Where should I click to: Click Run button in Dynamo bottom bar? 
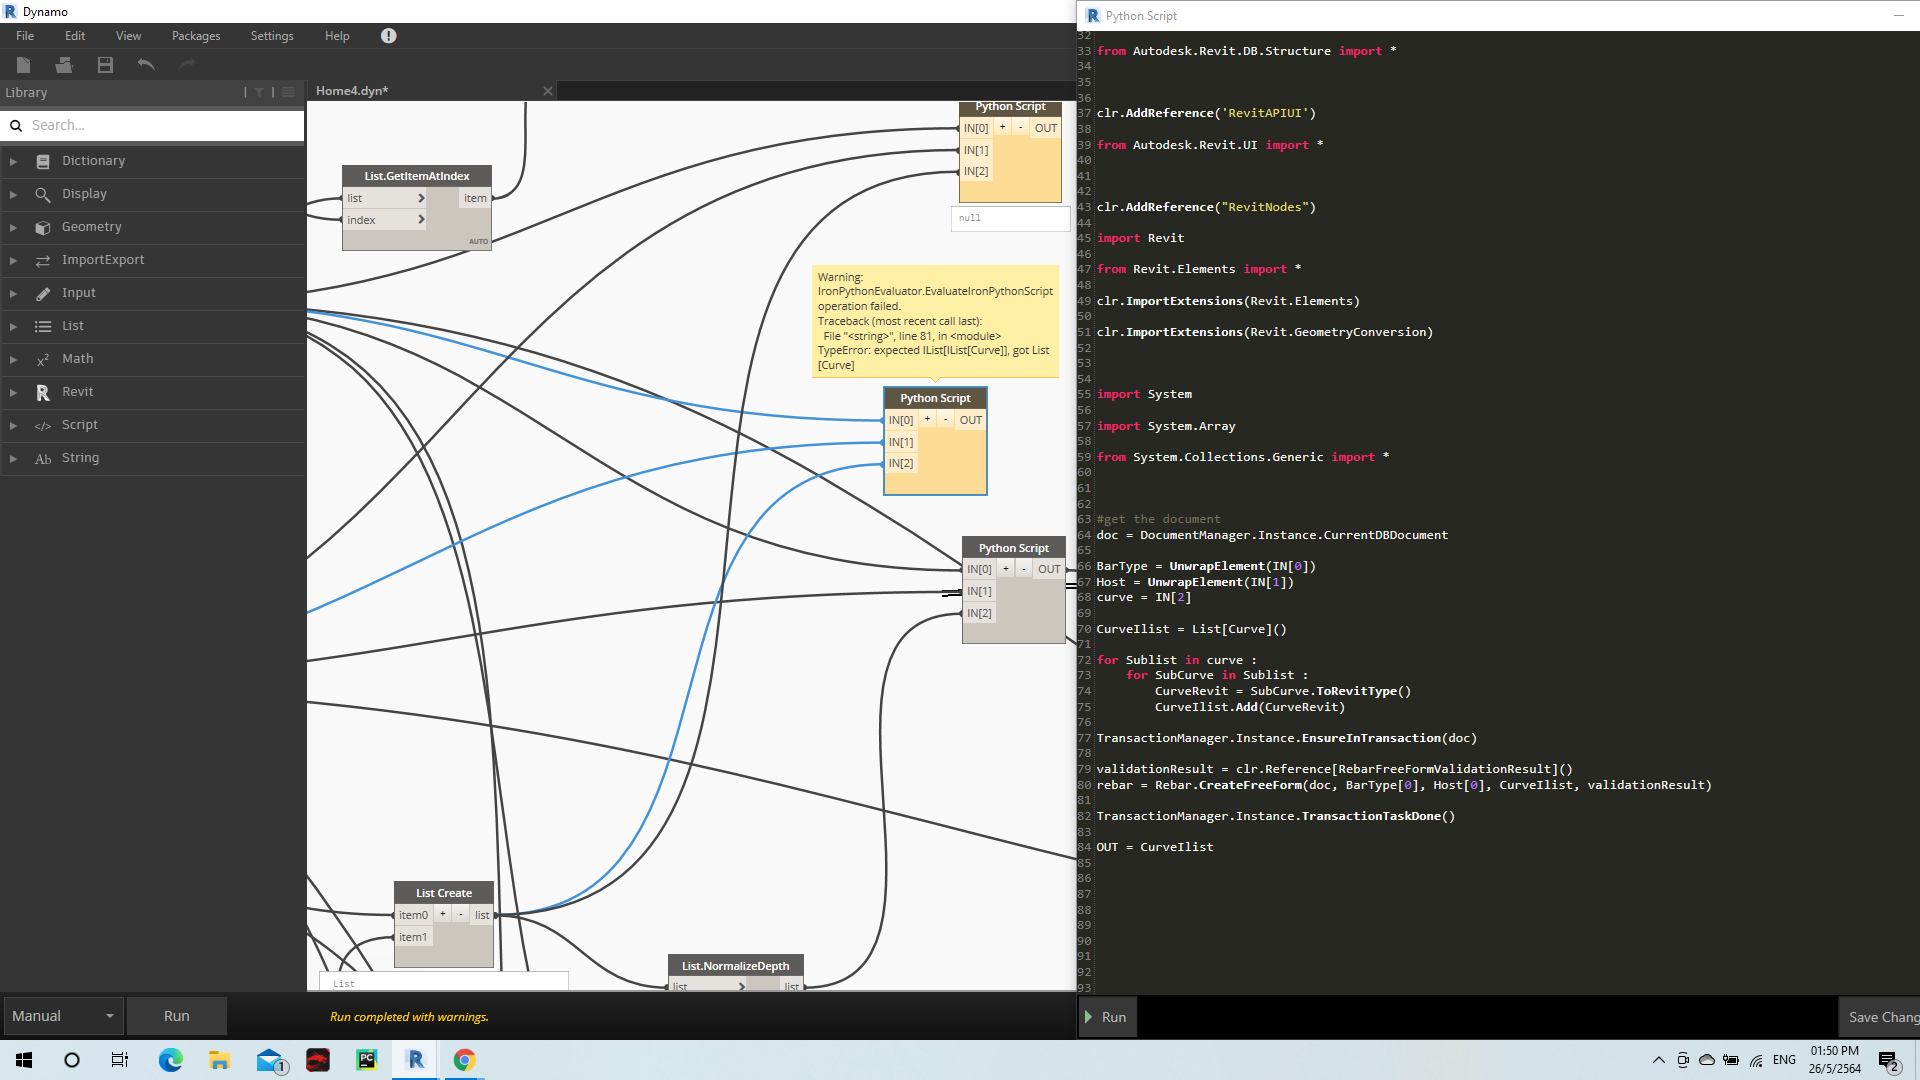click(177, 1016)
